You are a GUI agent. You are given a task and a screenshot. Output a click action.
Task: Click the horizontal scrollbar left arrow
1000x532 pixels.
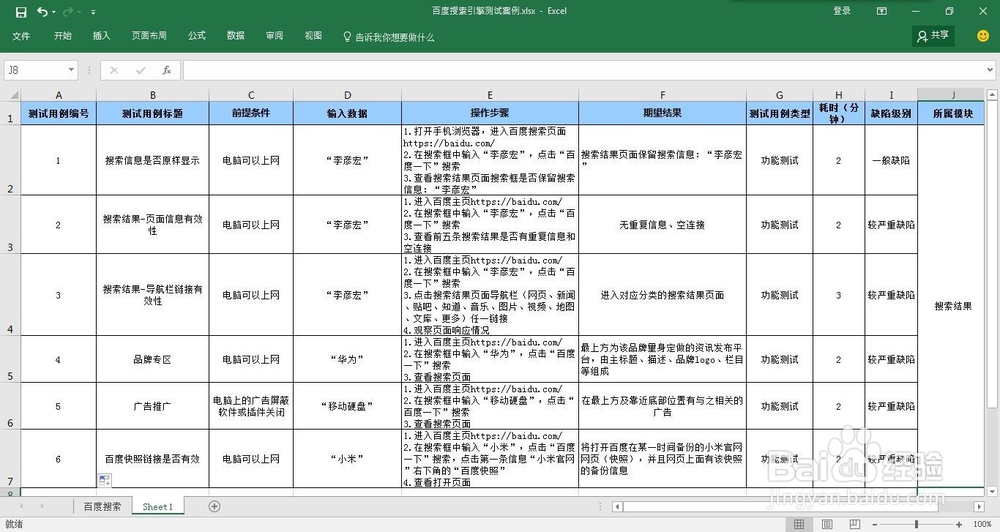pos(617,506)
